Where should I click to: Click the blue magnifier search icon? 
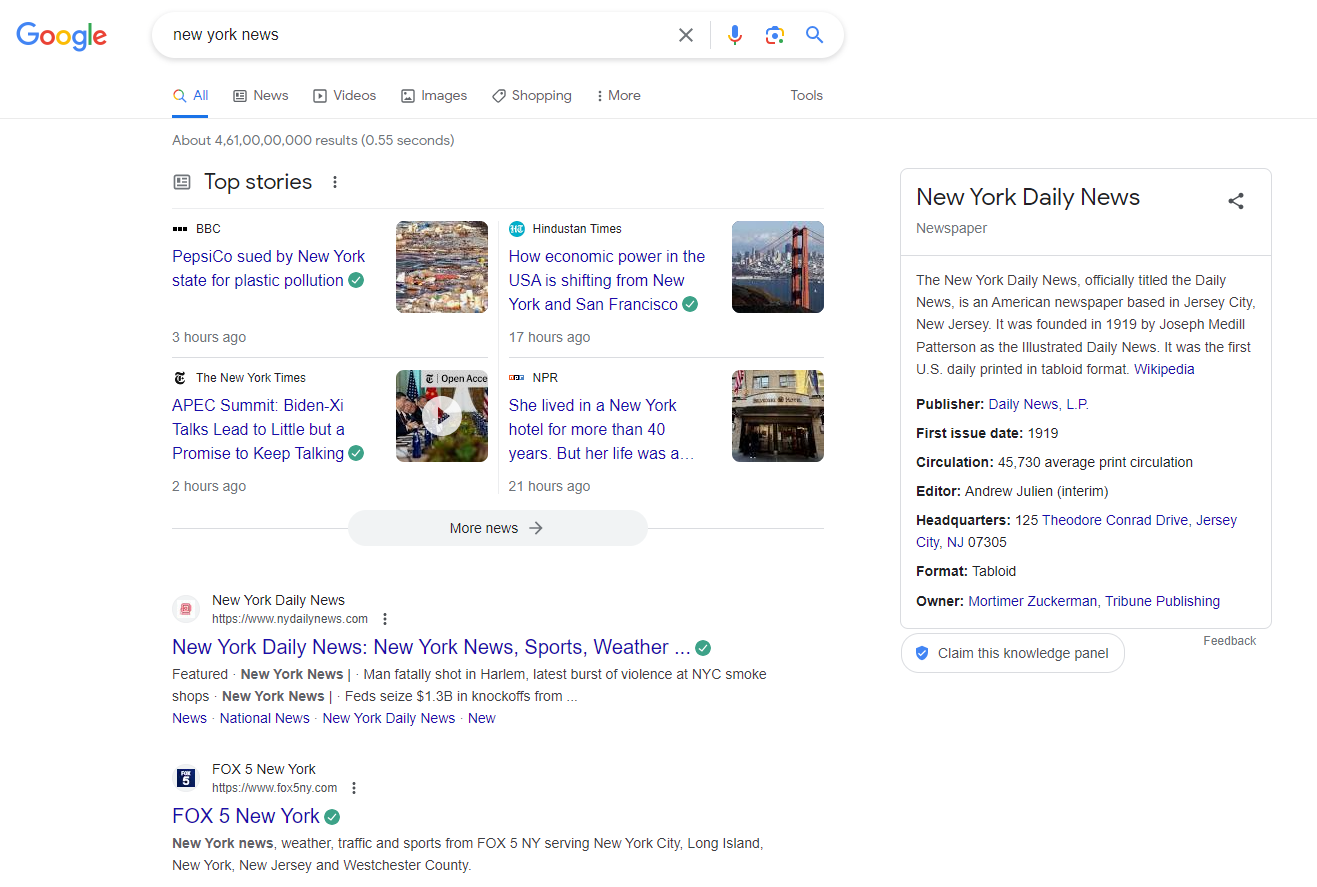click(815, 35)
